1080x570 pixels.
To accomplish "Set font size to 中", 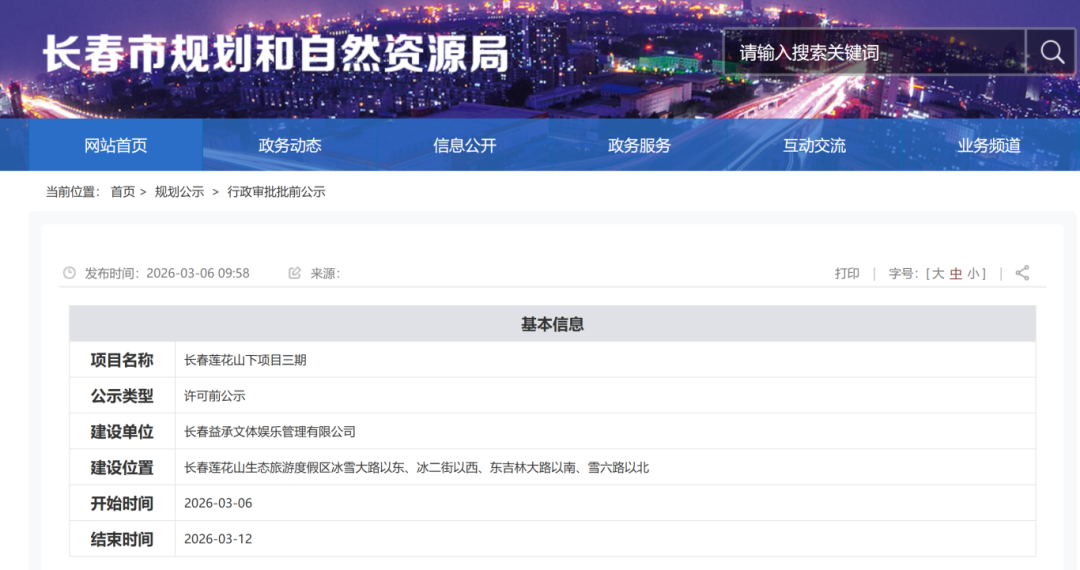I will coord(955,273).
